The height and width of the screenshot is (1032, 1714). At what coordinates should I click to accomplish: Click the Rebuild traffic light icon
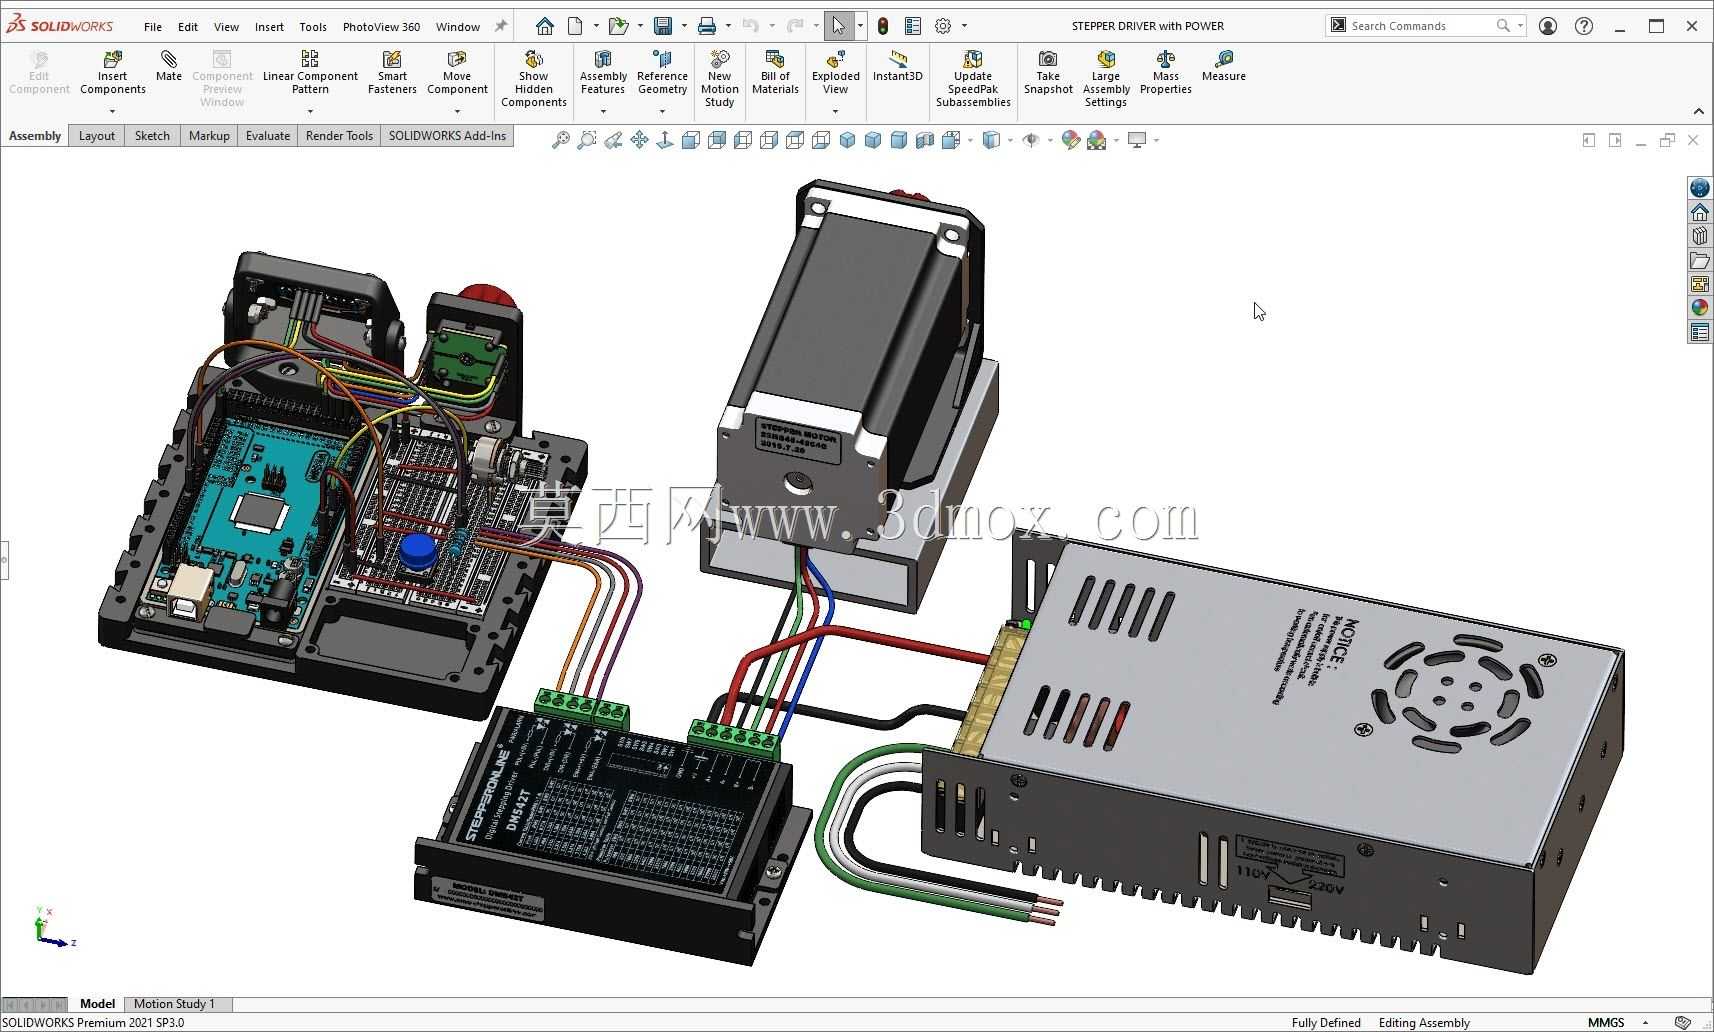tap(883, 26)
